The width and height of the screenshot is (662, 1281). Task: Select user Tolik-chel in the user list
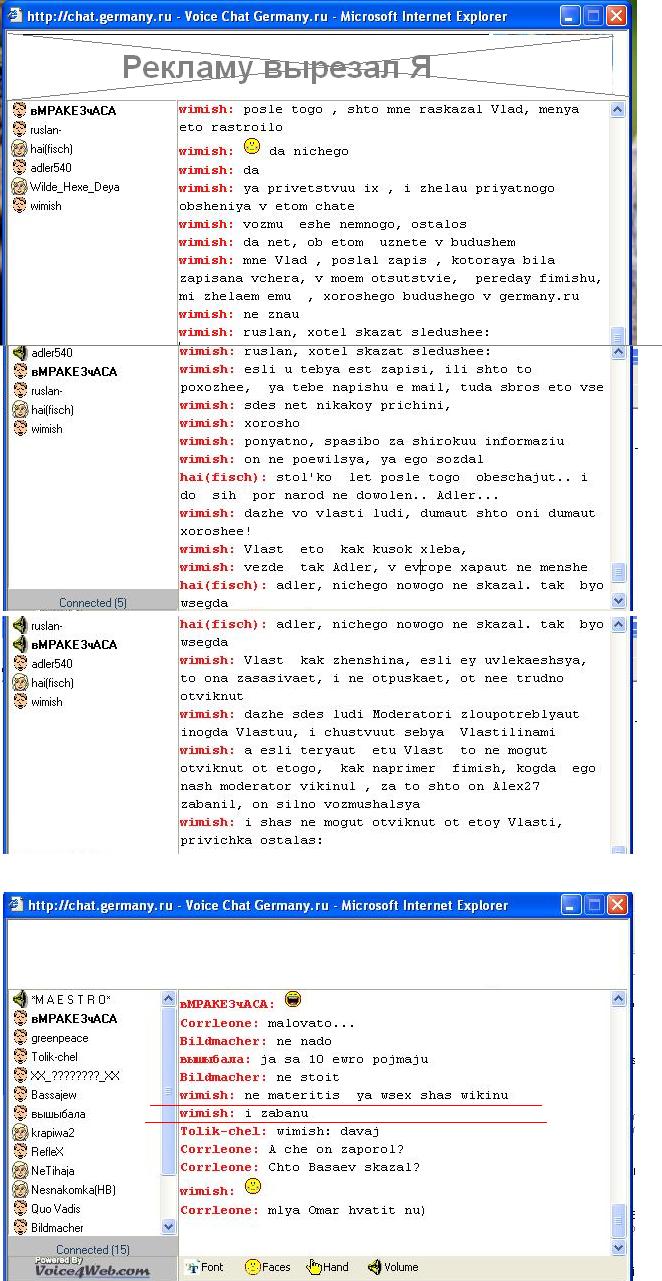tap(54, 1057)
